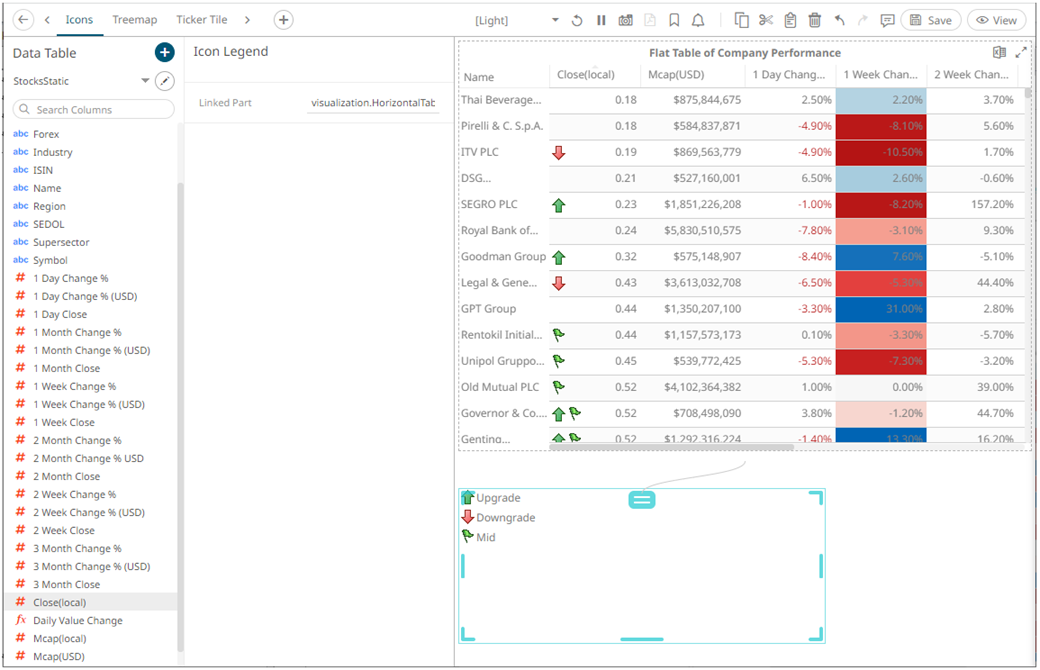This screenshot has height=670, width=1040.
Task: Add a new data table
Action: coord(165,53)
